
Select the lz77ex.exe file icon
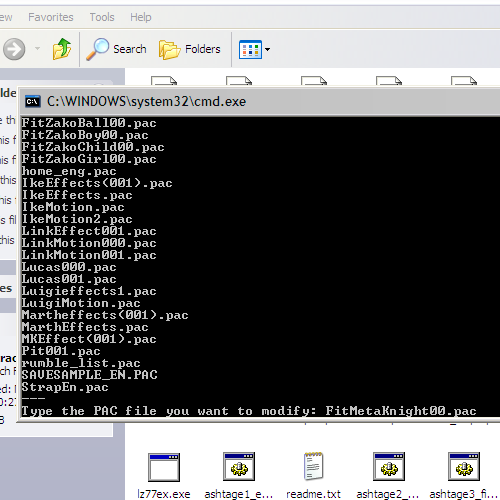tap(164, 467)
